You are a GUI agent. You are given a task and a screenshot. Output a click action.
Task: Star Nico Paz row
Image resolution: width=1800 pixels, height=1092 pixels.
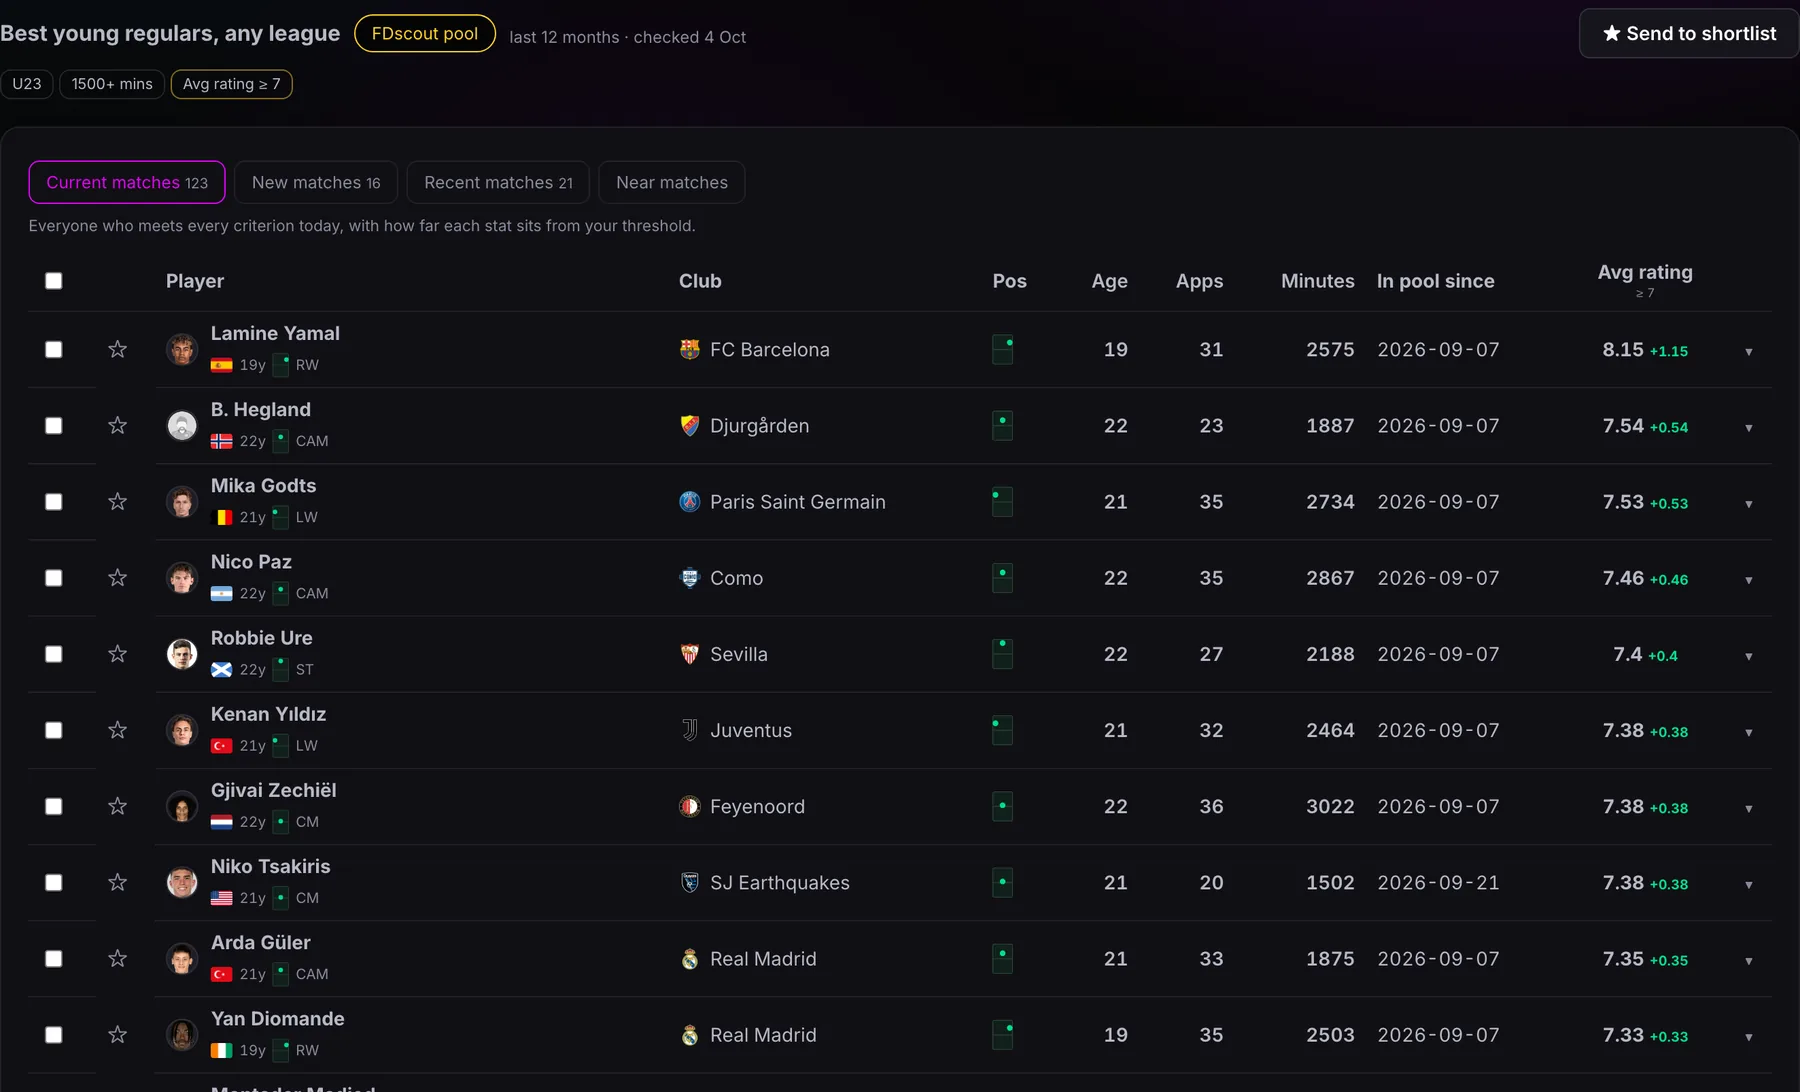click(117, 577)
